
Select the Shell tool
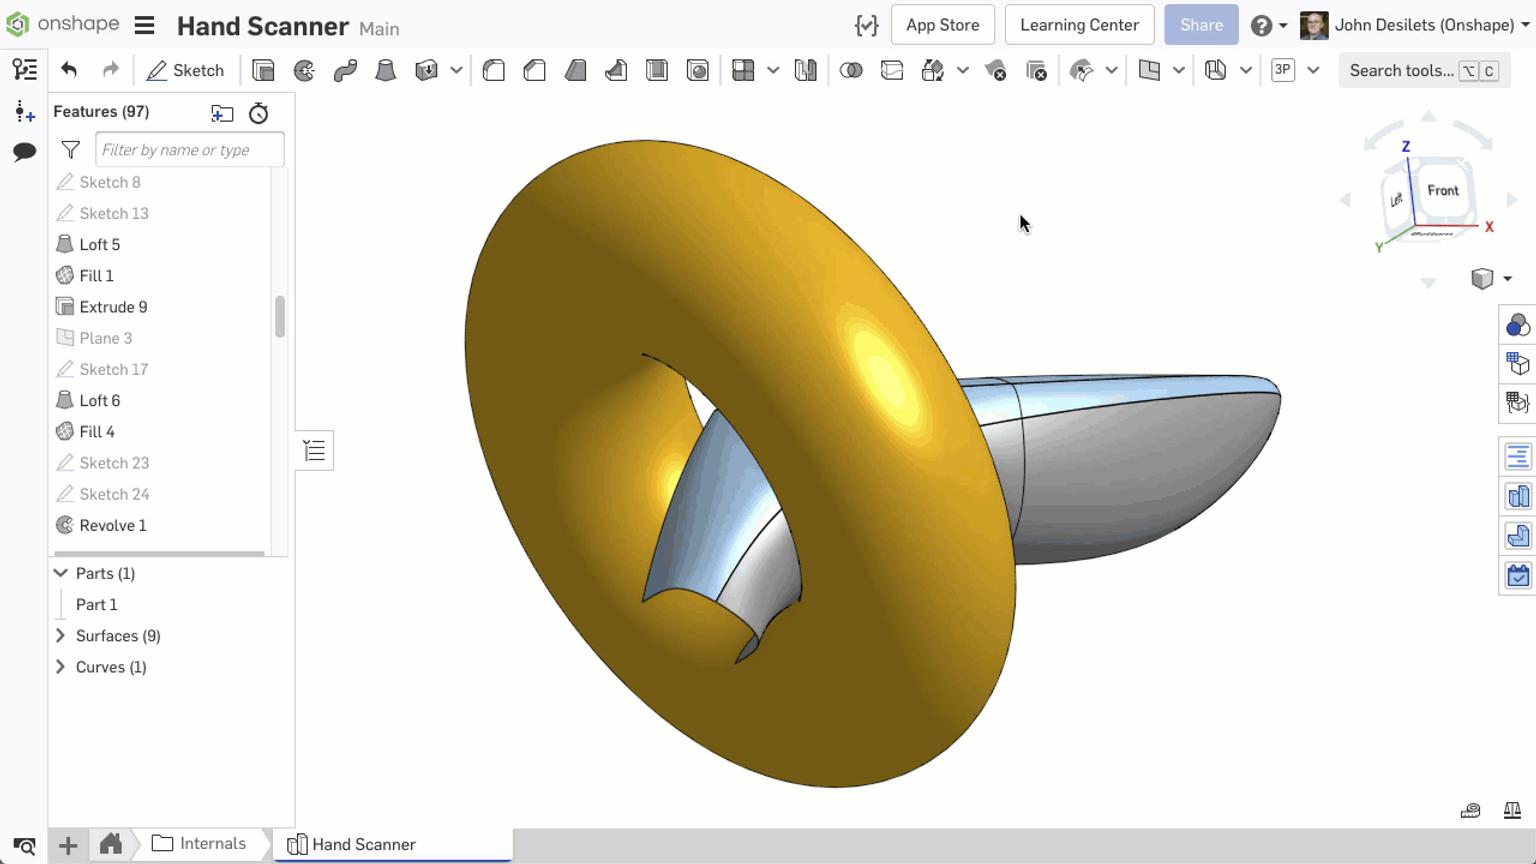(657, 70)
